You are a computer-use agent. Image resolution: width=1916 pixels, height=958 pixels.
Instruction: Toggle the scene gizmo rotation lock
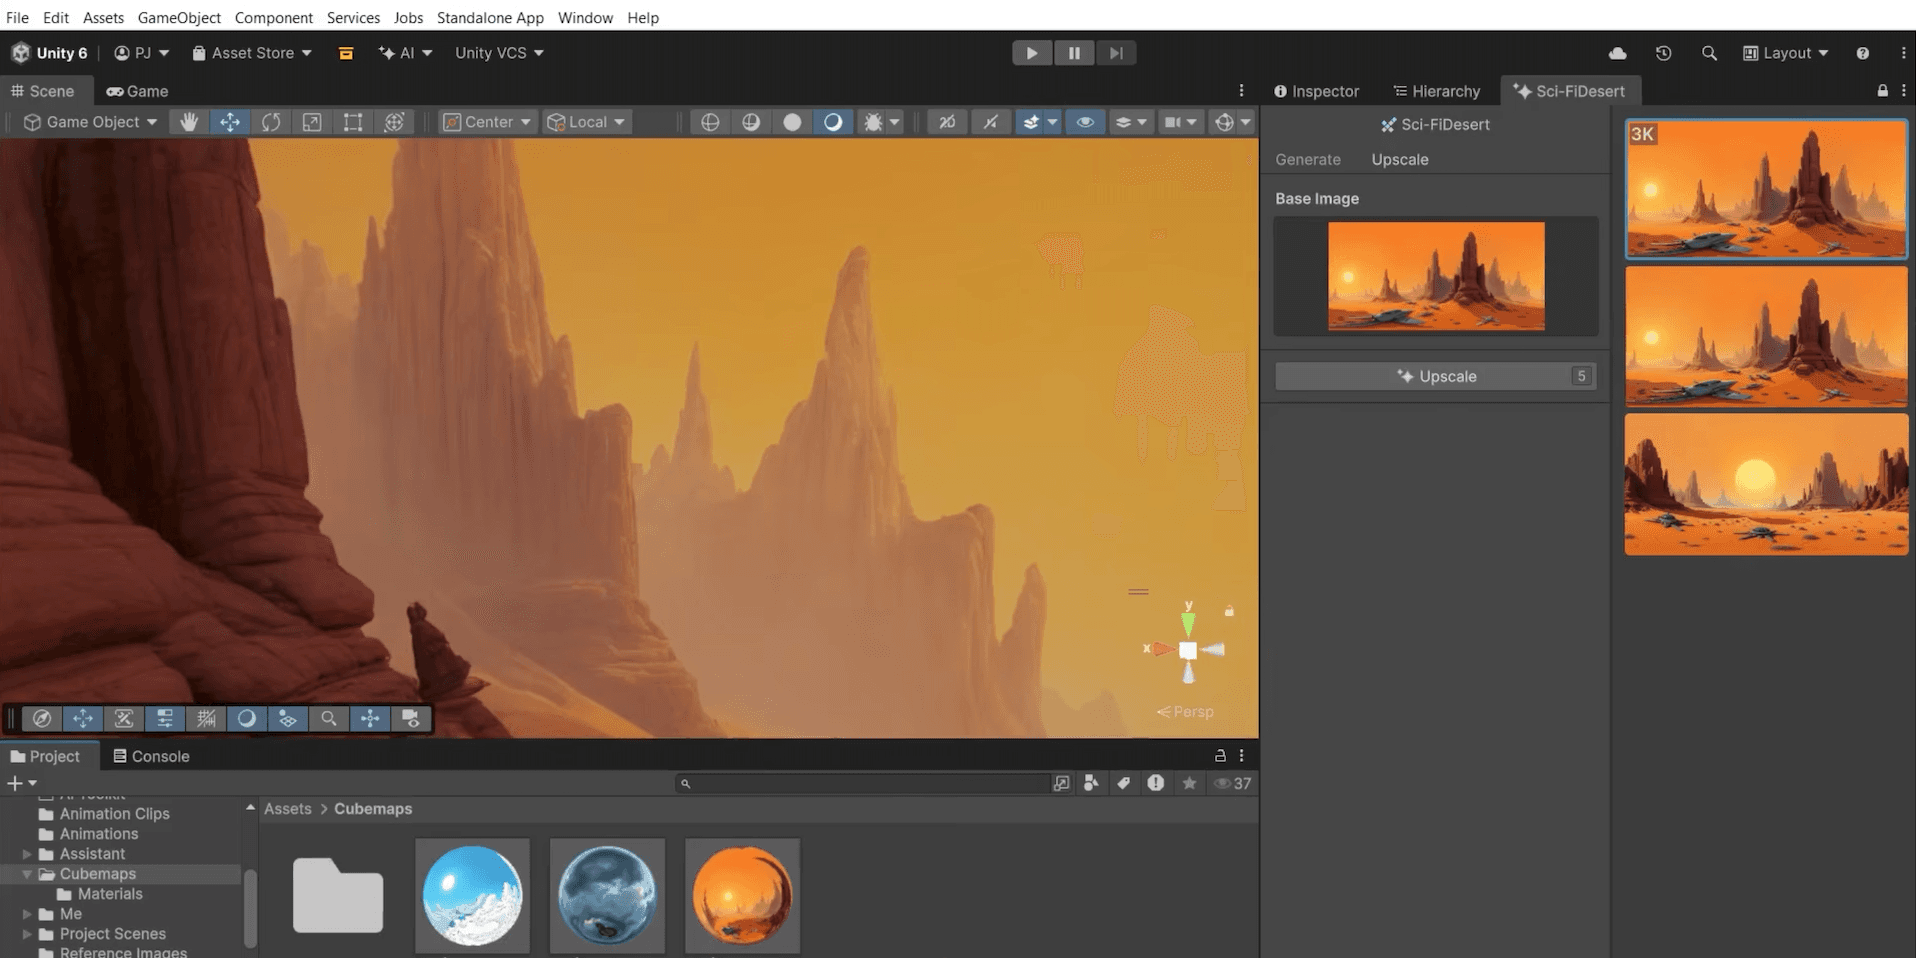click(x=1229, y=611)
